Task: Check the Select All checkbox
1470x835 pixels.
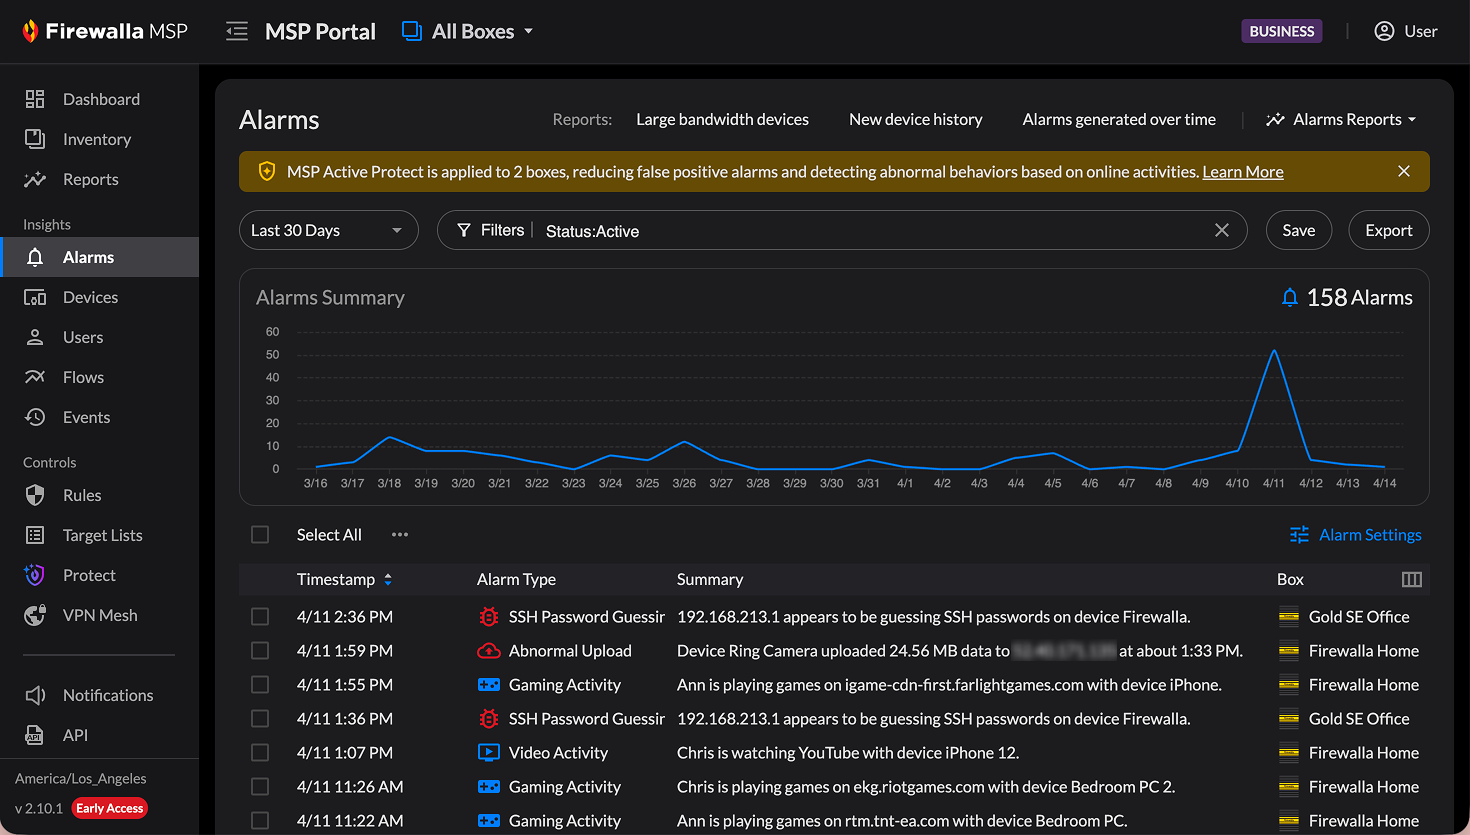Action: tap(260, 535)
